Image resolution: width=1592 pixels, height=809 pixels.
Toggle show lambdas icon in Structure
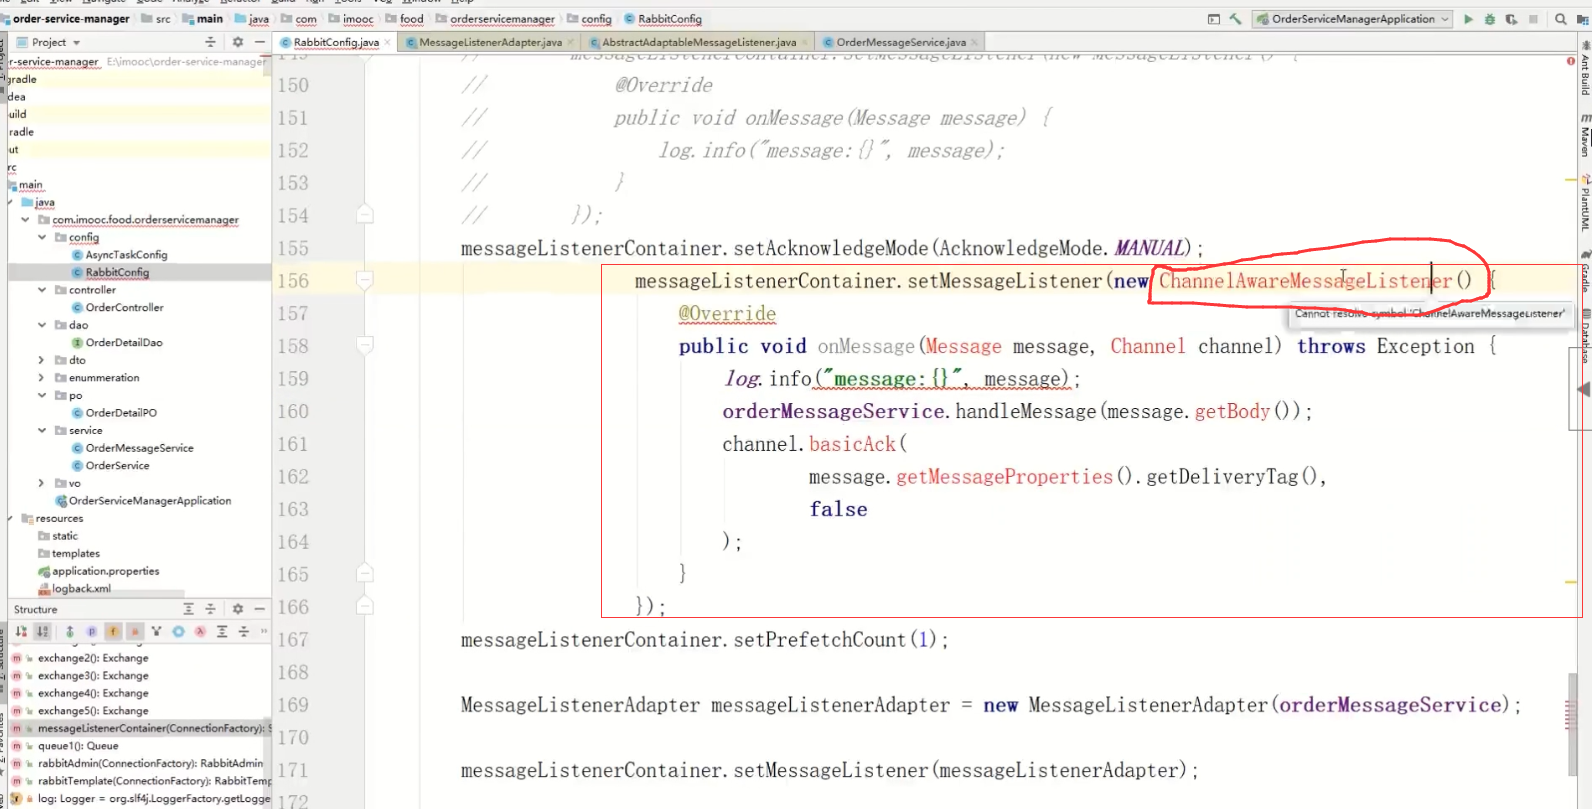200,631
